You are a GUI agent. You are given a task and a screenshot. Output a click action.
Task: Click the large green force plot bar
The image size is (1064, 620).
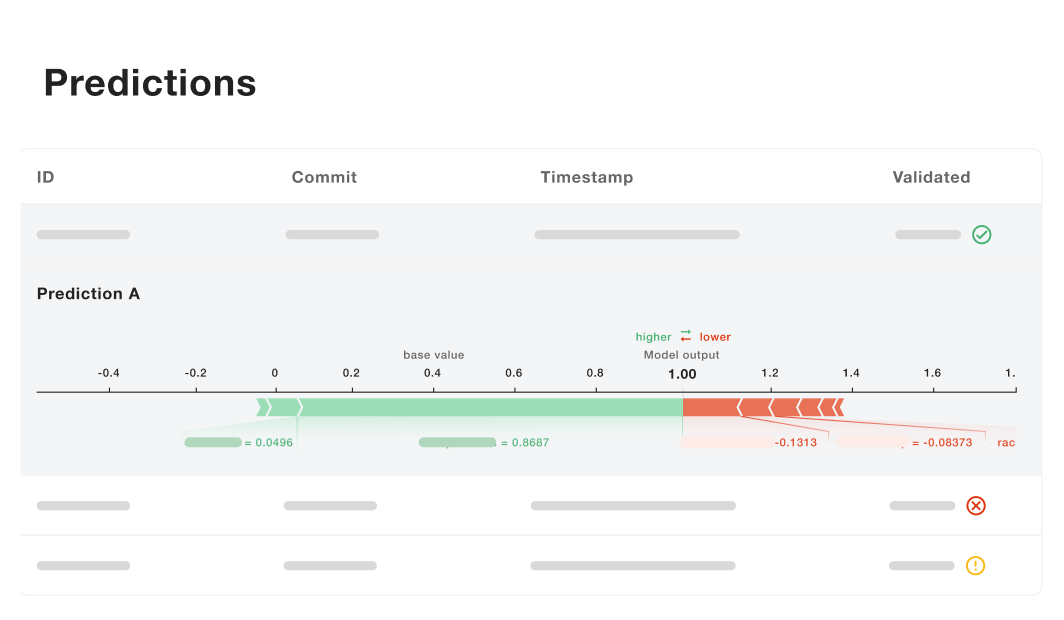[491, 407]
